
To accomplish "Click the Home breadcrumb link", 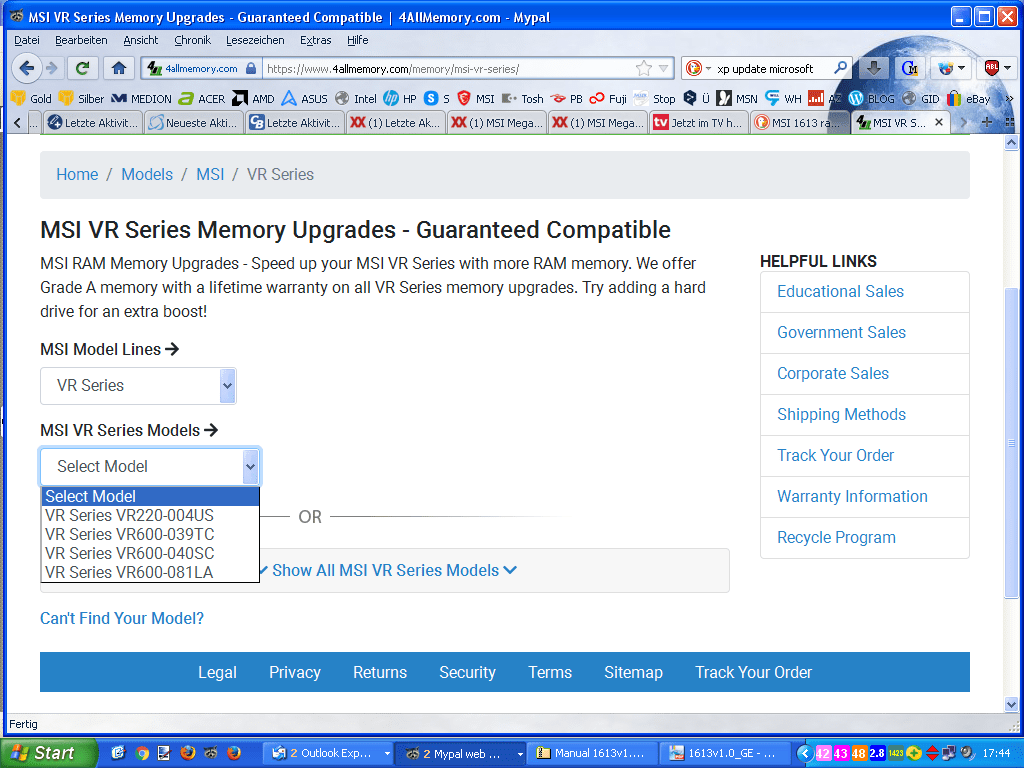I will (x=77, y=174).
